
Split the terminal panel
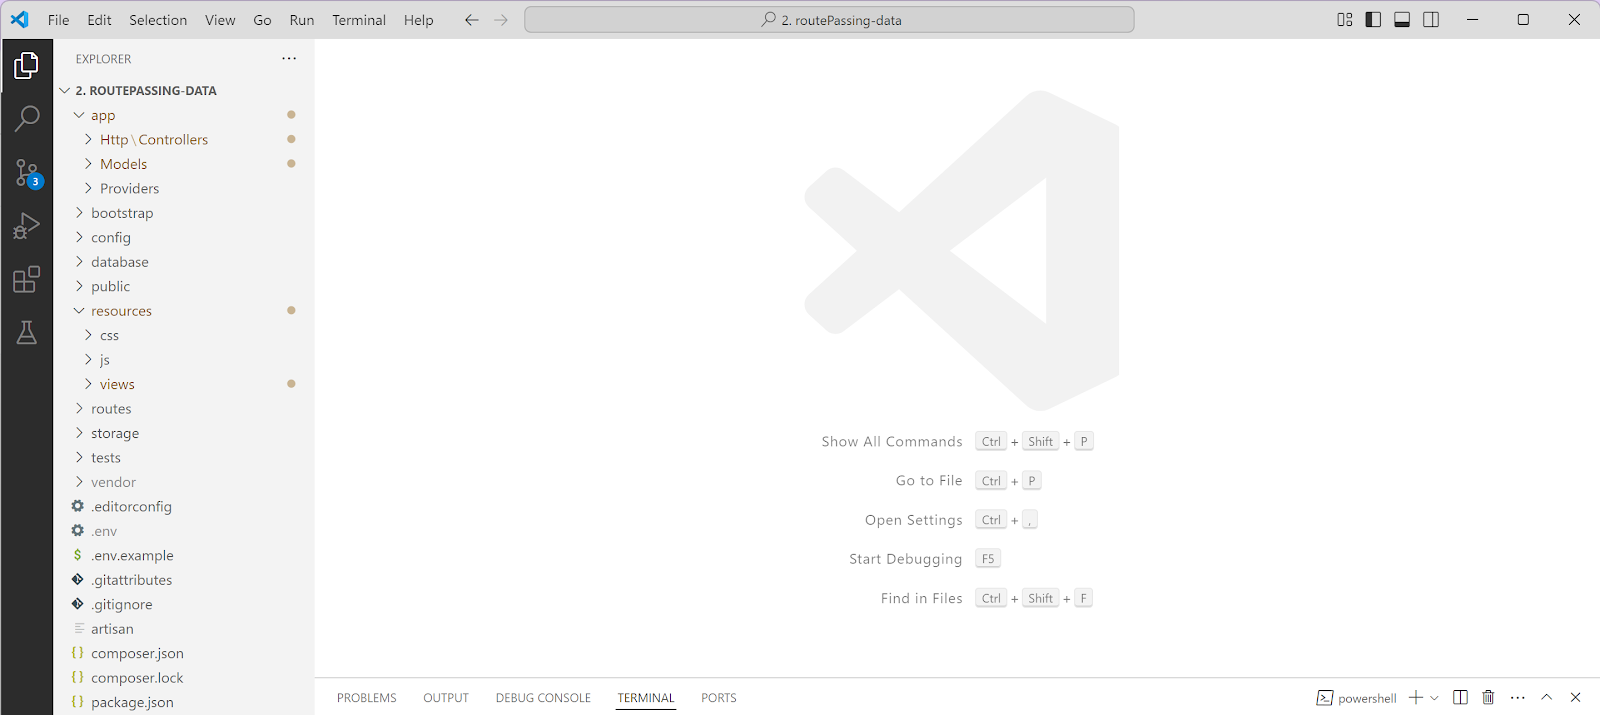point(1460,698)
